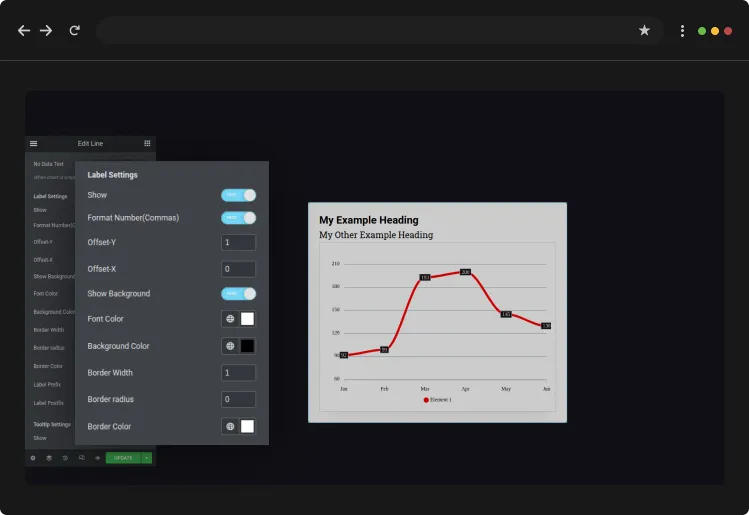
Task: Bookmark page with the star icon
Action: click(x=644, y=31)
